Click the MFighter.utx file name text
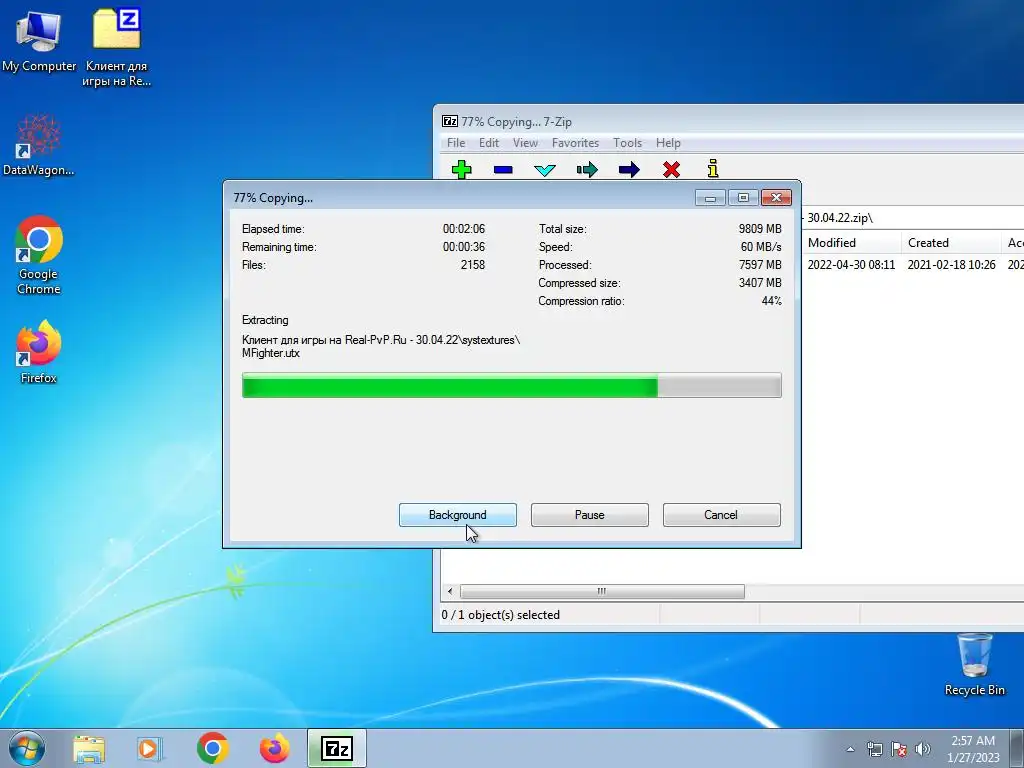This screenshot has width=1024, height=768. pyautogui.click(x=271, y=353)
